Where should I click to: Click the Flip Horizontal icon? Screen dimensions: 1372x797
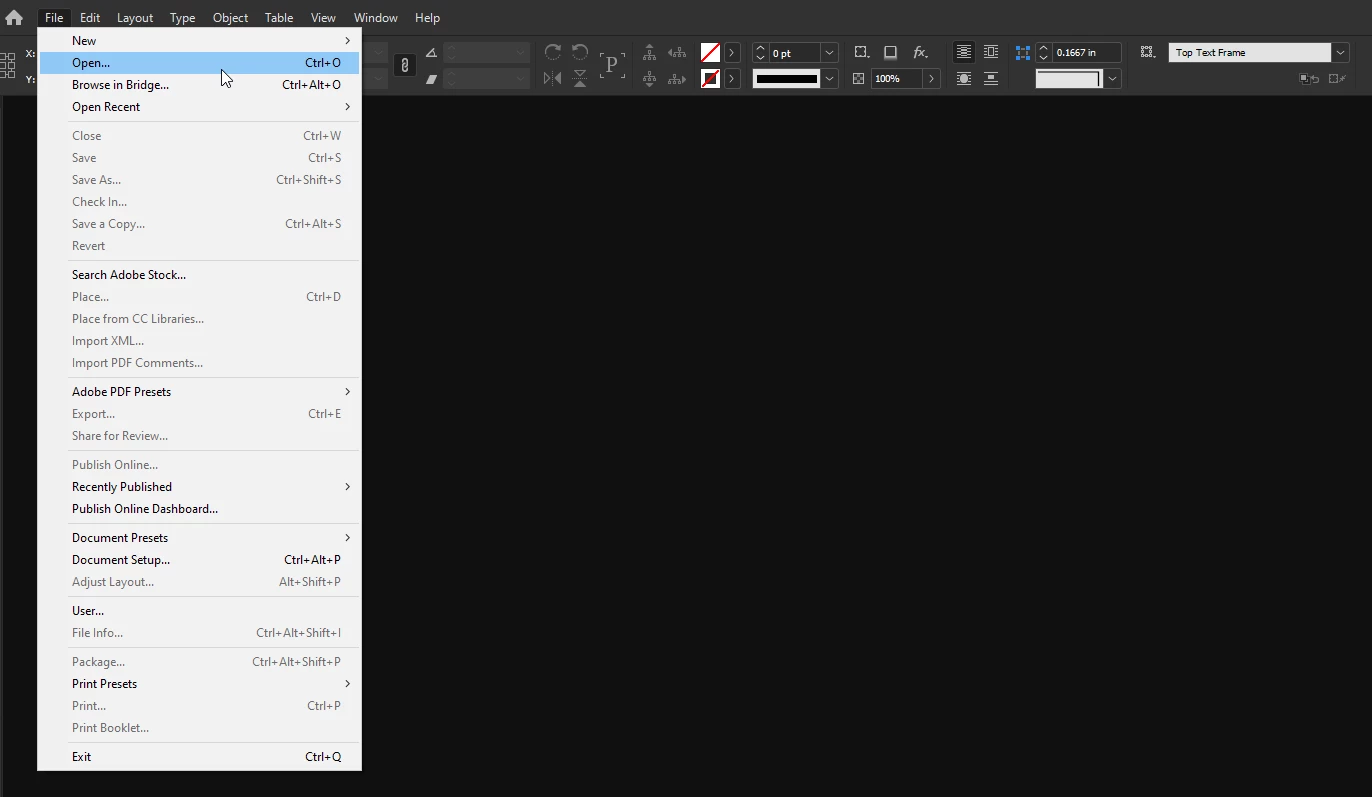coord(553,78)
